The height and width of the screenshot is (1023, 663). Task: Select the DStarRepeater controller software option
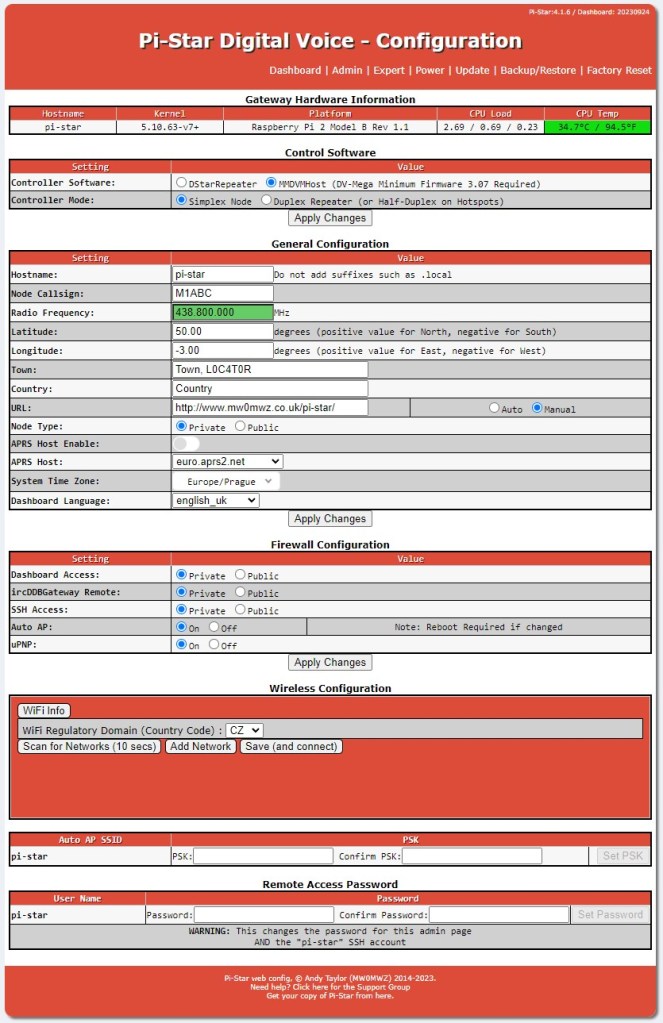[181, 184]
